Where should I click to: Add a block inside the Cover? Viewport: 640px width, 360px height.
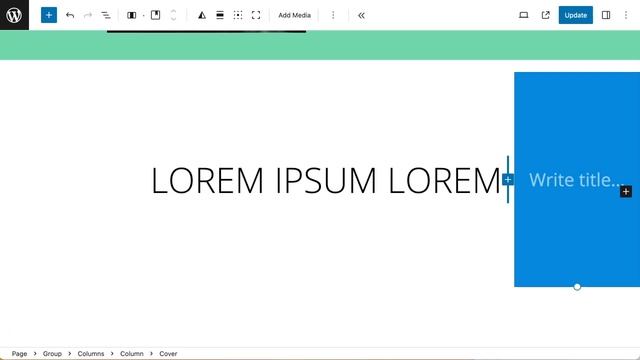pos(626,191)
